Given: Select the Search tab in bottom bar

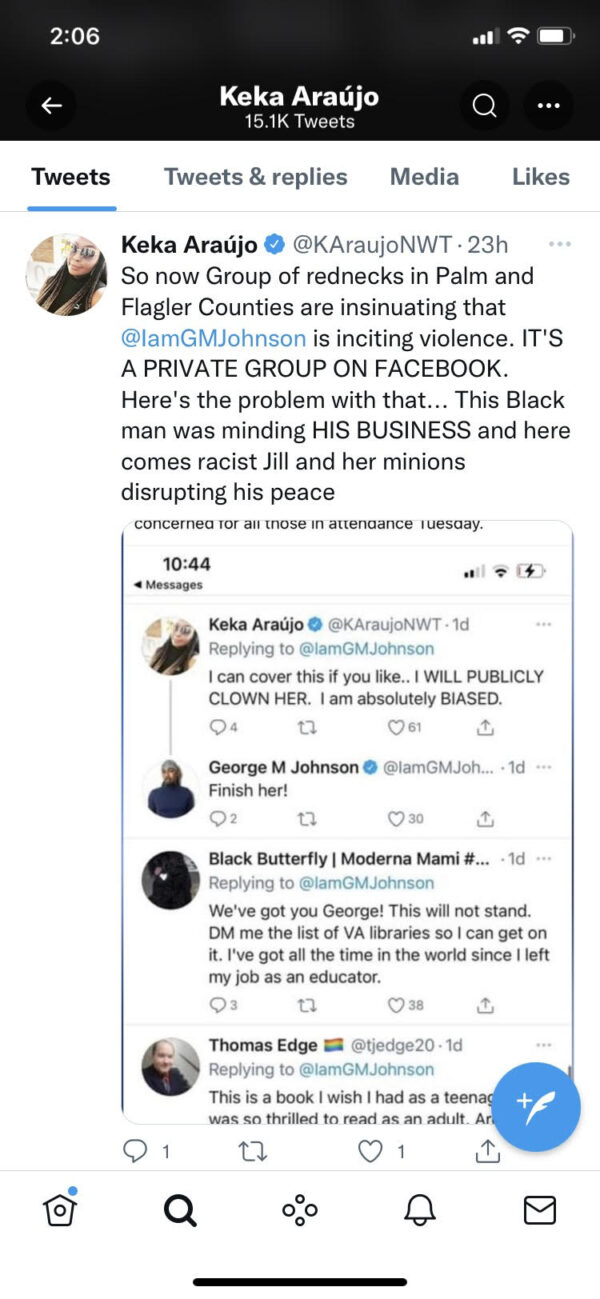Looking at the screenshot, I should 180,1210.
